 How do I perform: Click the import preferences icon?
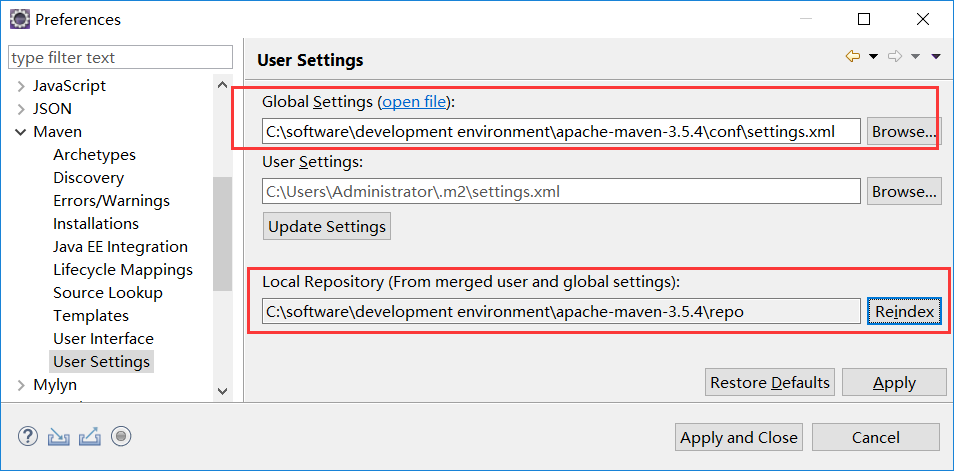[59, 436]
